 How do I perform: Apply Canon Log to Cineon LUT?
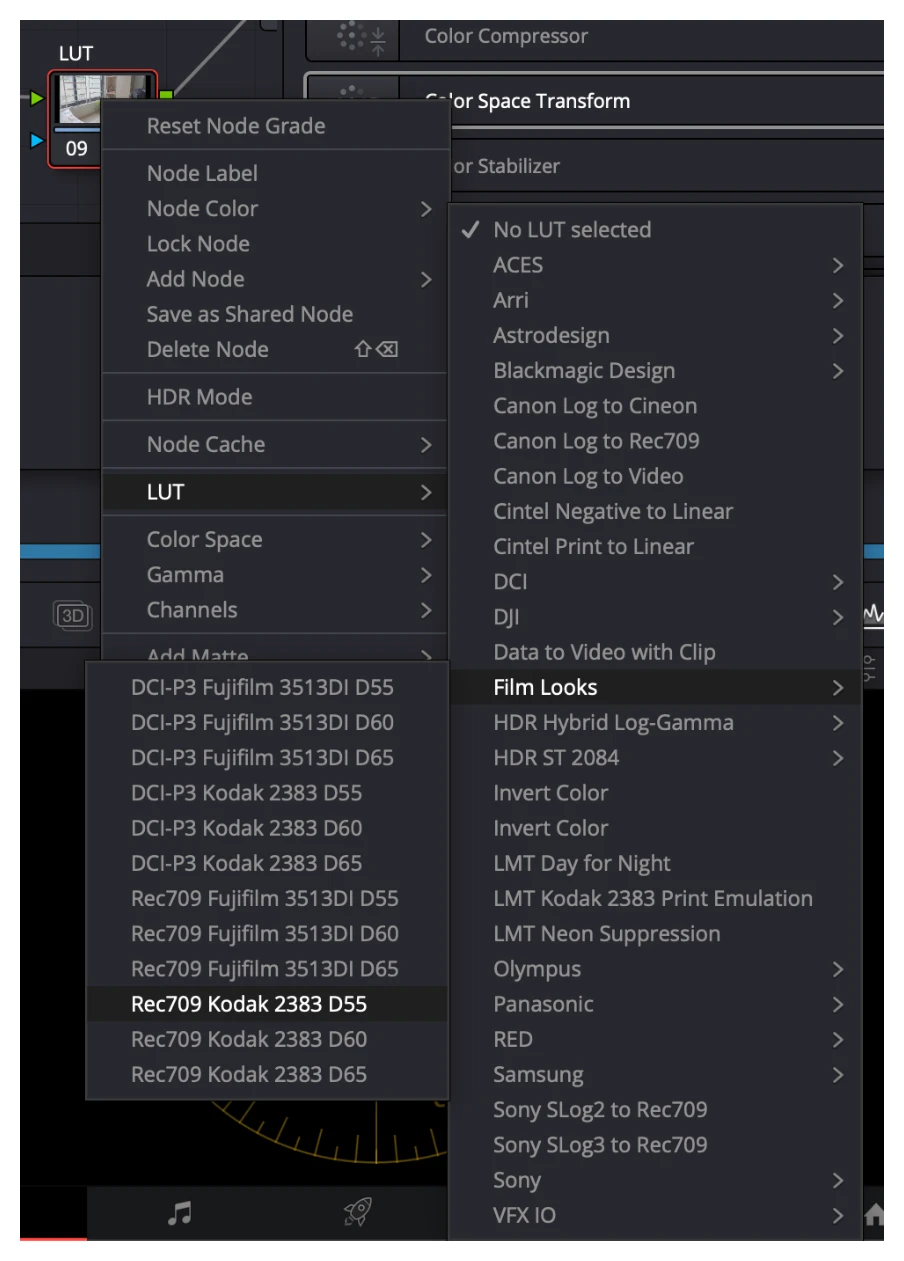point(655,406)
